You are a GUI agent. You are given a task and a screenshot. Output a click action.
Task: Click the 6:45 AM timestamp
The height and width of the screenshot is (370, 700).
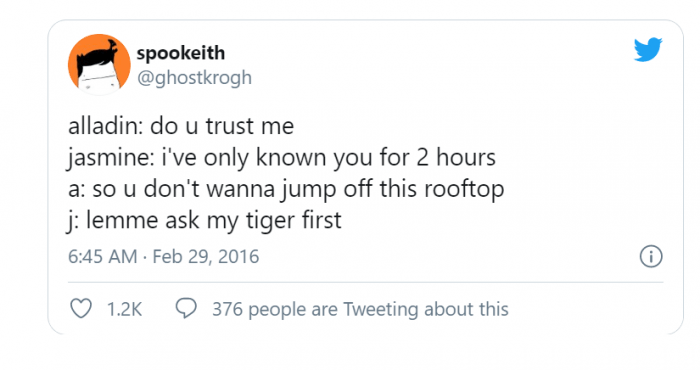point(103,257)
